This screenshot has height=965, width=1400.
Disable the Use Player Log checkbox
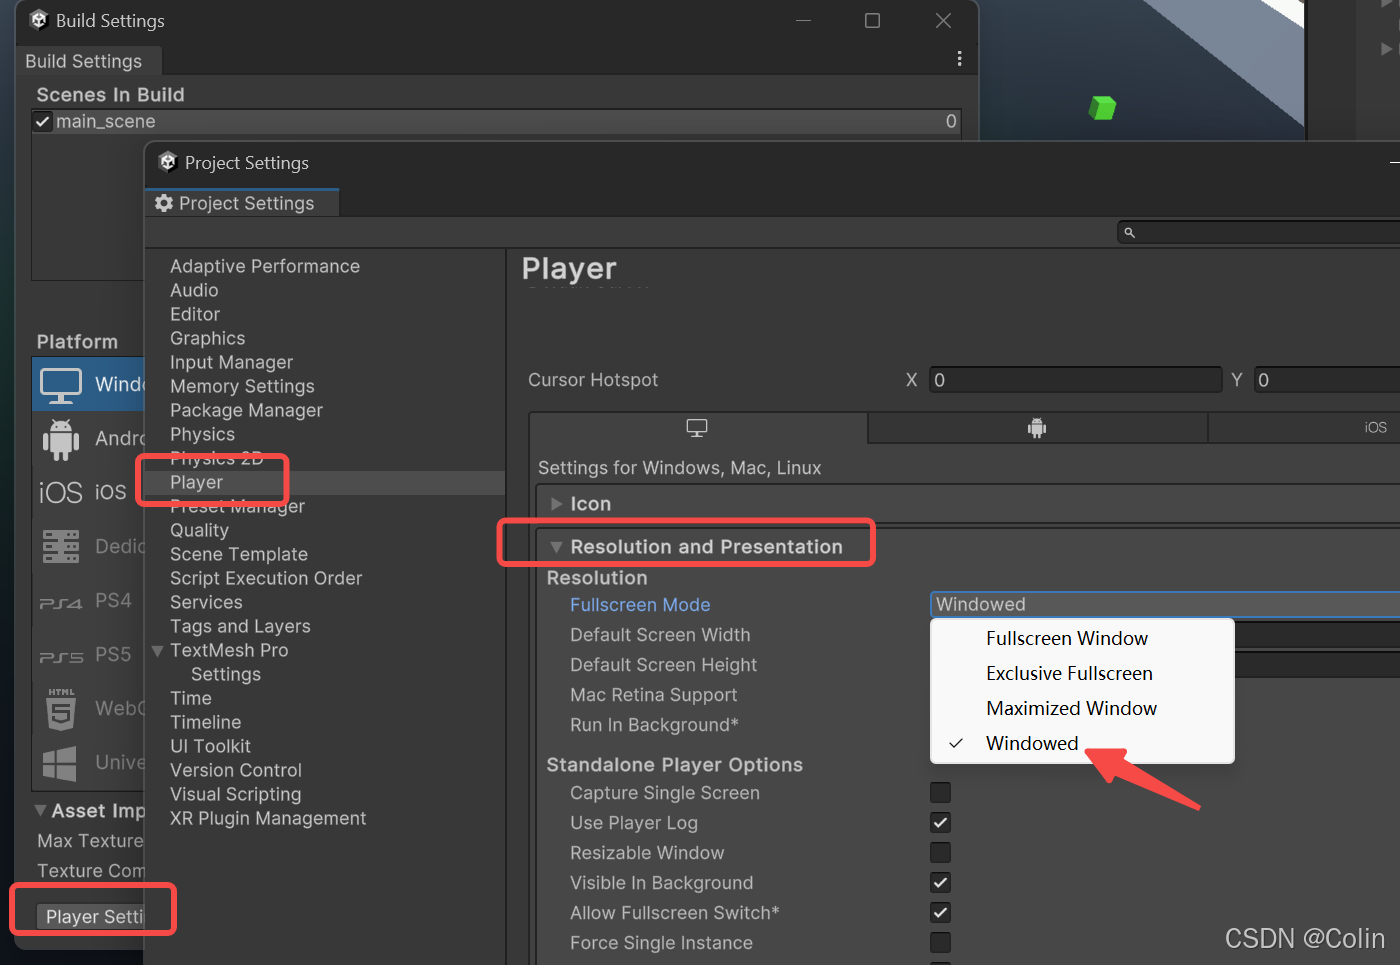(x=941, y=823)
